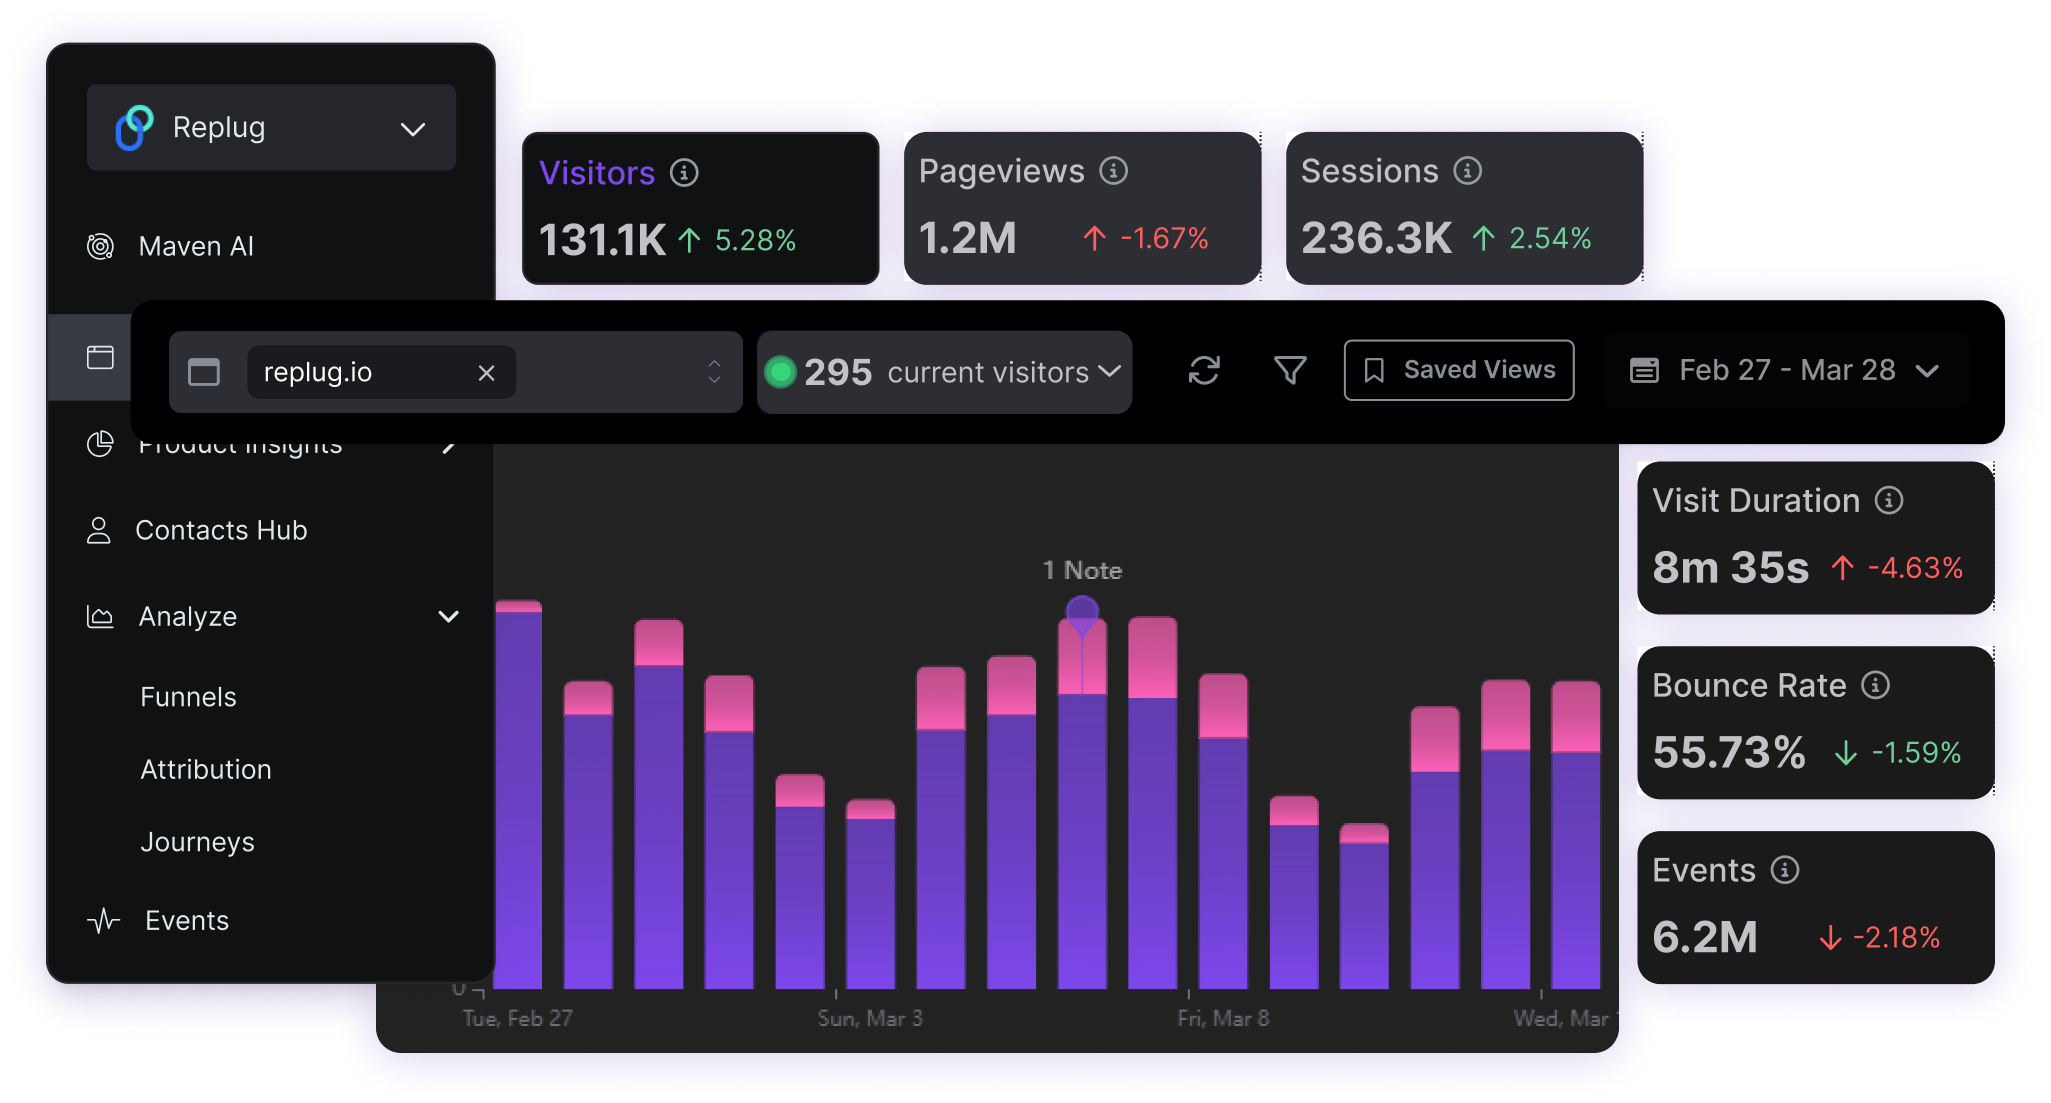Image resolution: width=2051 pixels, height=1103 pixels.
Task: Show info for Sessions metric
Action: pyautogui.click(x=1468, y=171)
